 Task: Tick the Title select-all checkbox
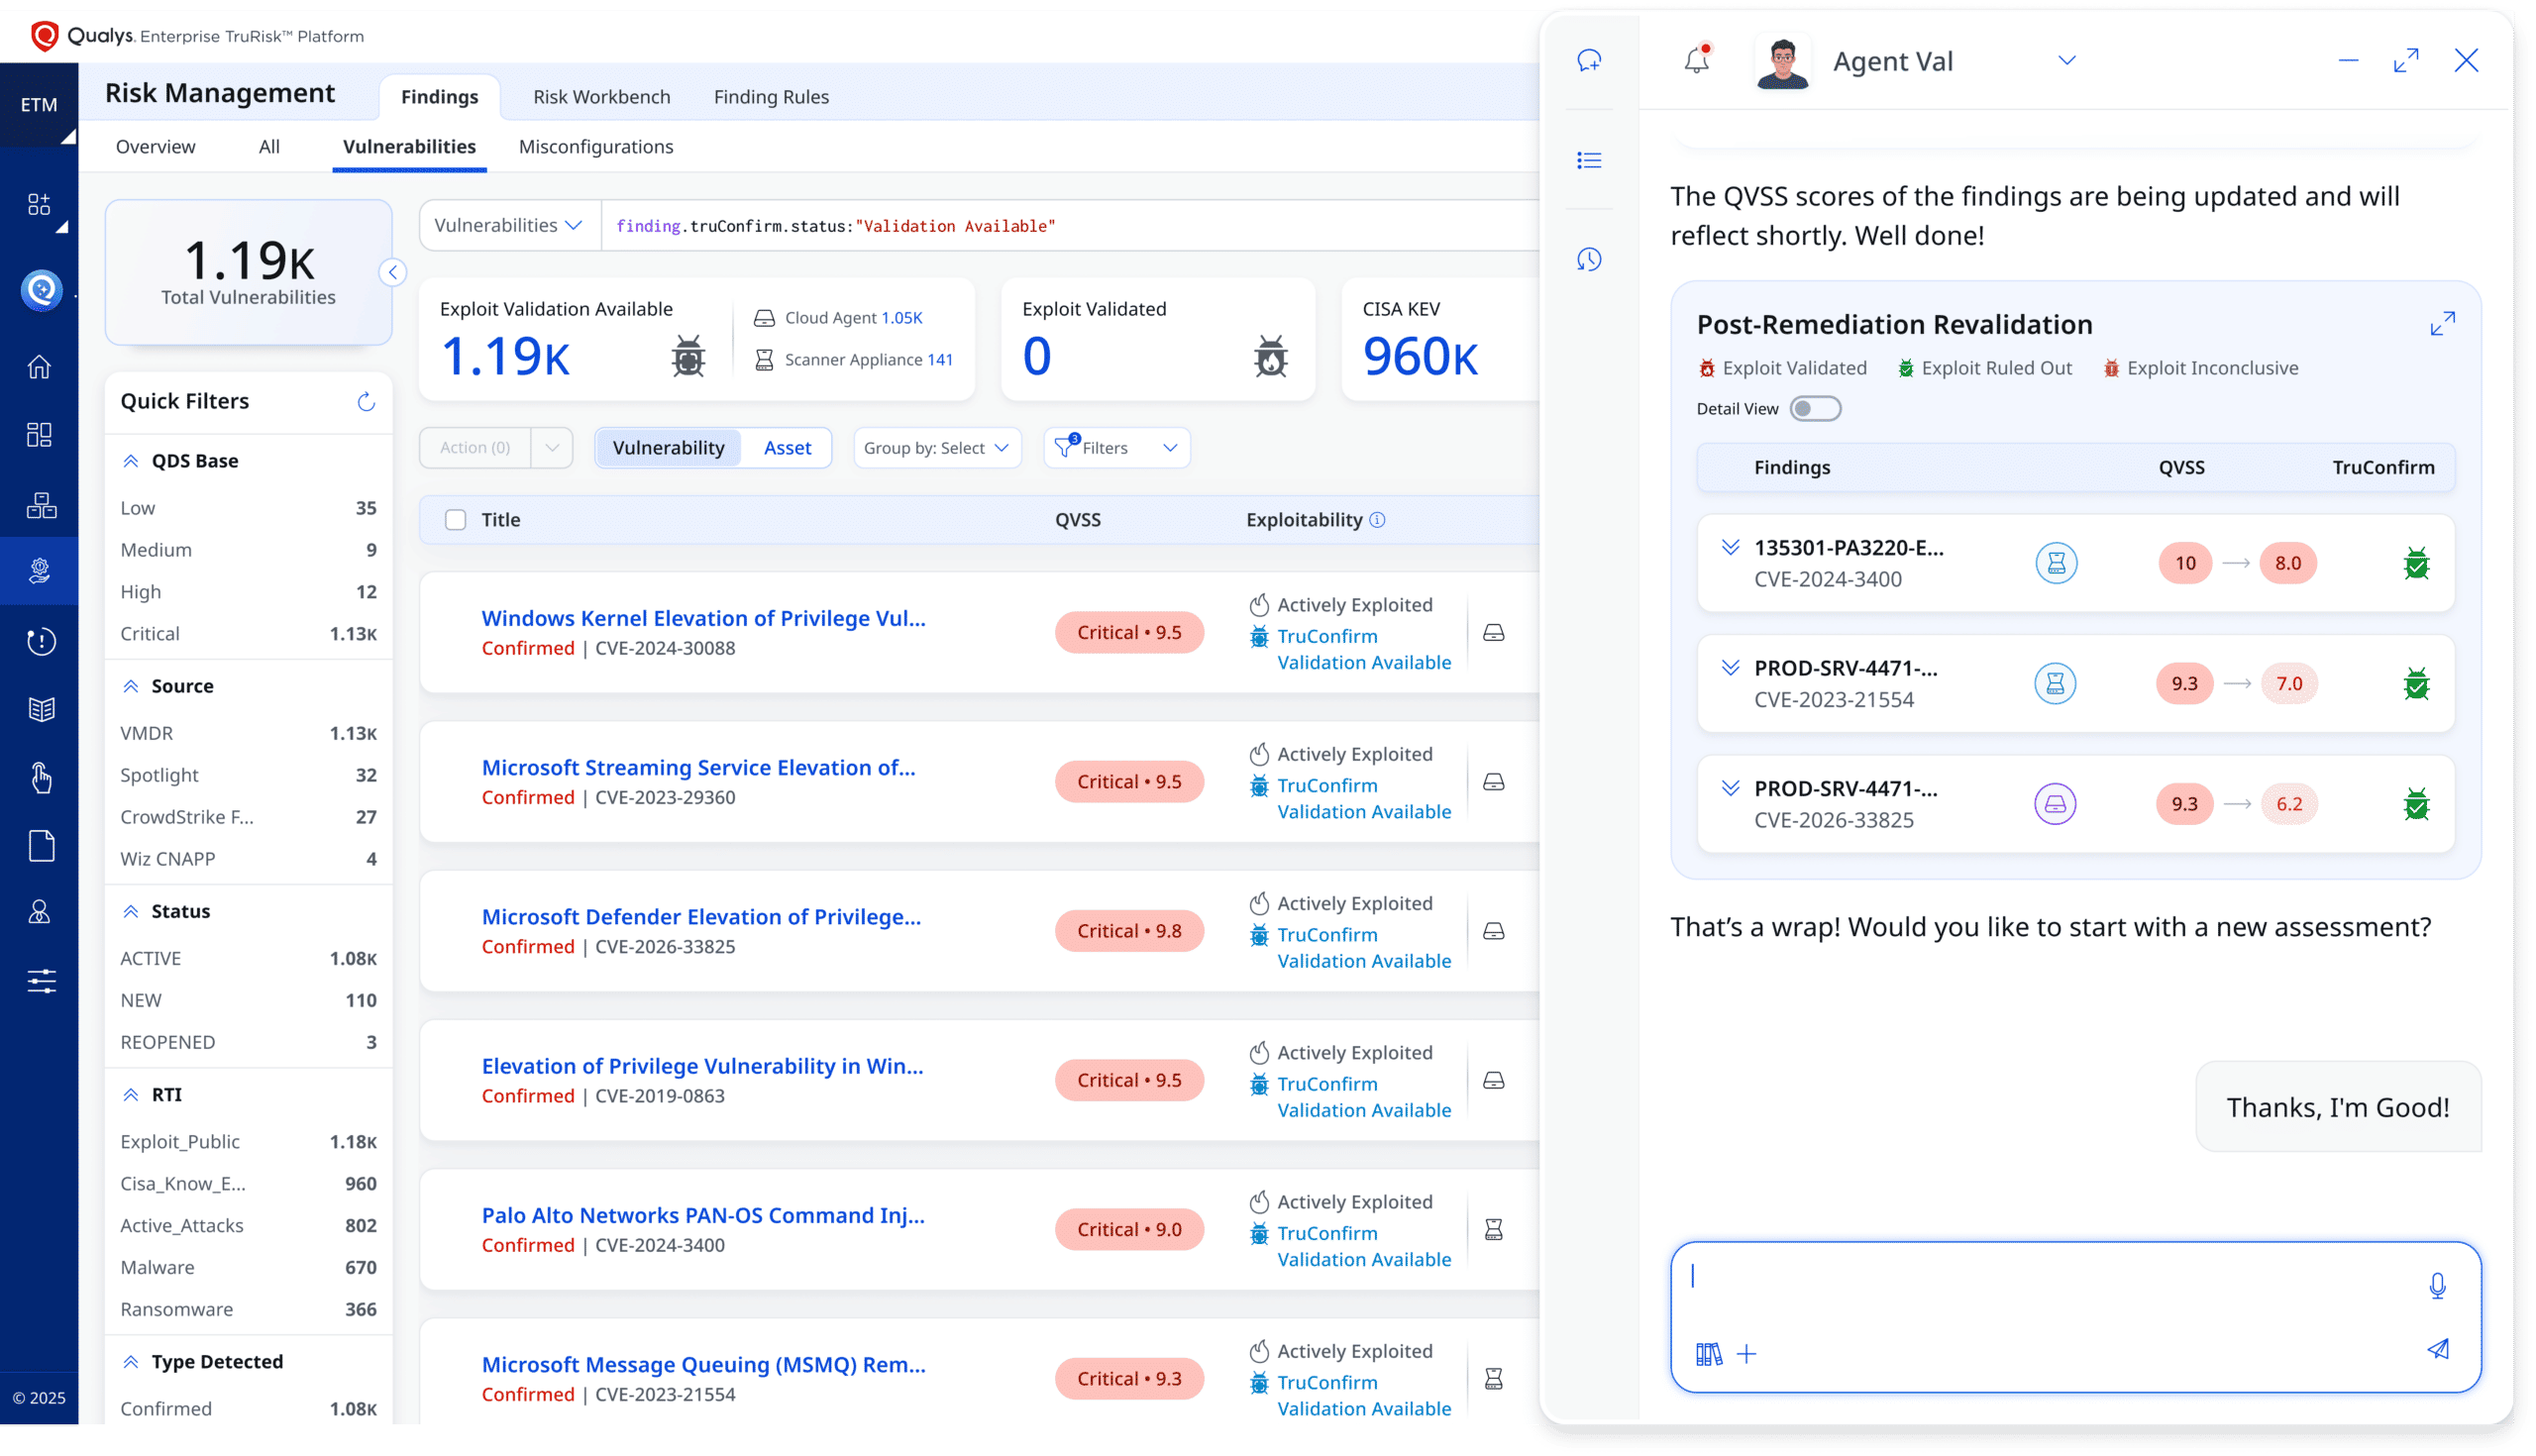coord(455,520)
